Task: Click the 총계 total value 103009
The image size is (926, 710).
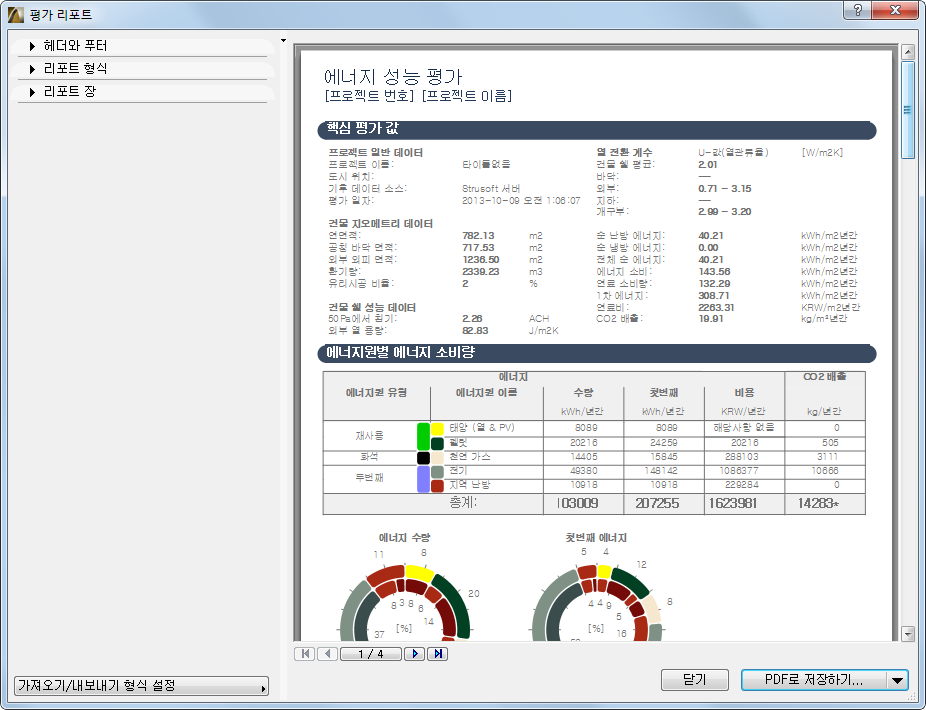Action: click(x=578, y=503)
